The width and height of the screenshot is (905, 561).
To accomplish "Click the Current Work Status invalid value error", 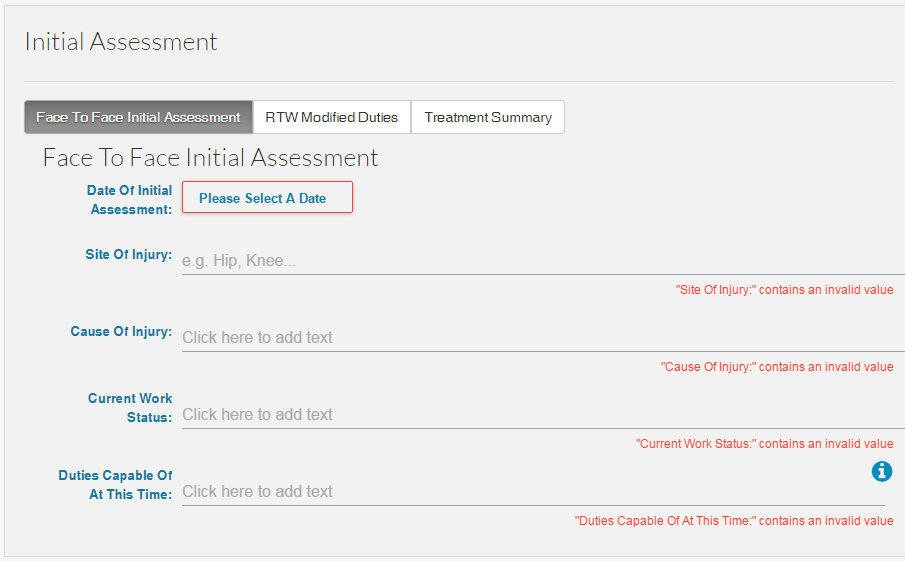I will pyautogui.click(x=764, y=444).
